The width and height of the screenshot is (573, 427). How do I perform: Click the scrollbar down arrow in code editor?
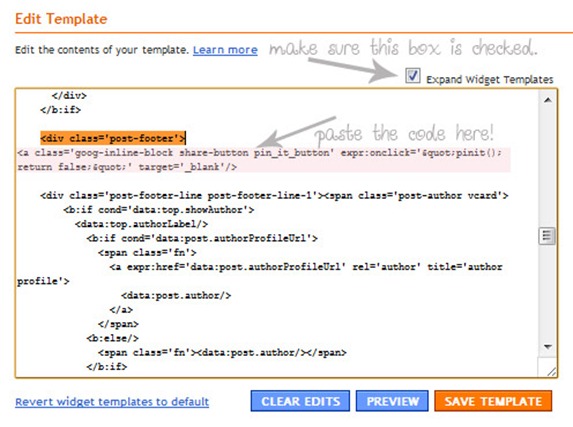click(547, 346)
